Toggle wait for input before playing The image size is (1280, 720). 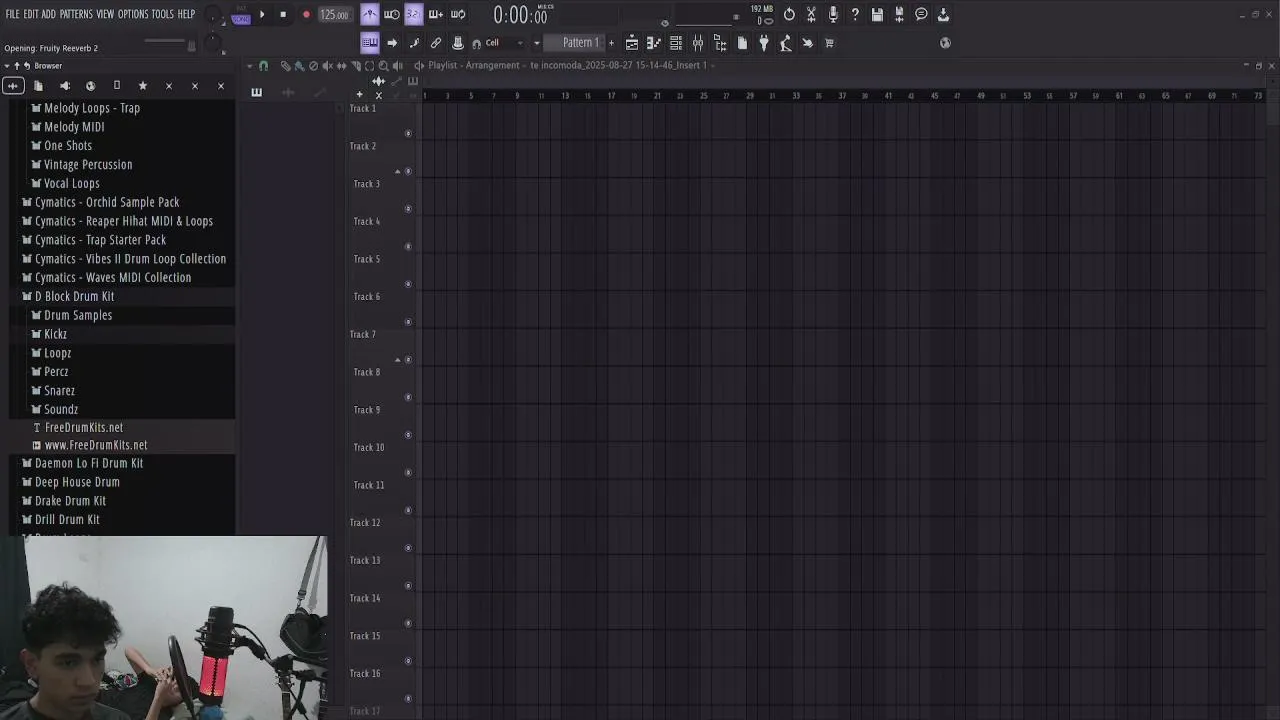coord(392,14)
